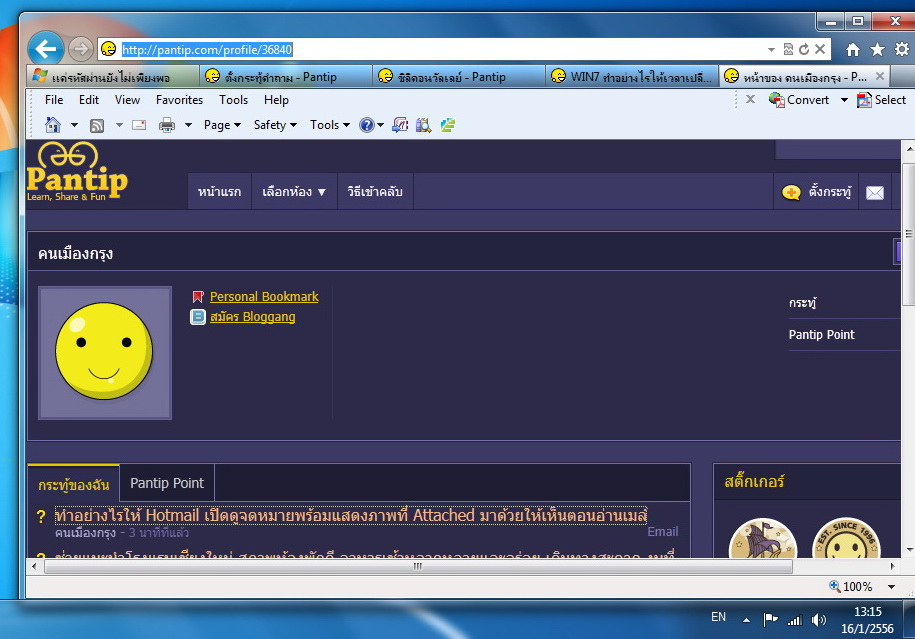Click the horizontal scrollbar thumb

[x=418, y=566]
